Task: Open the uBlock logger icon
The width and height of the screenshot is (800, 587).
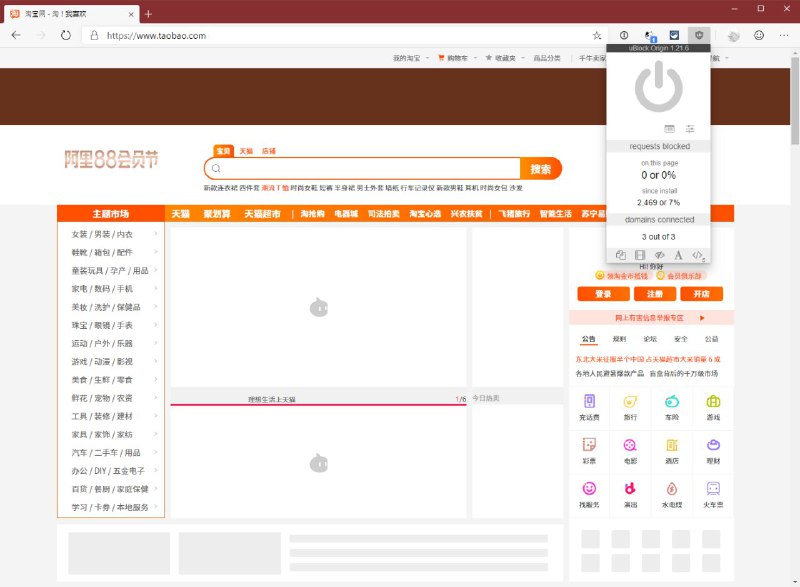Action: [x=669, y=129]
